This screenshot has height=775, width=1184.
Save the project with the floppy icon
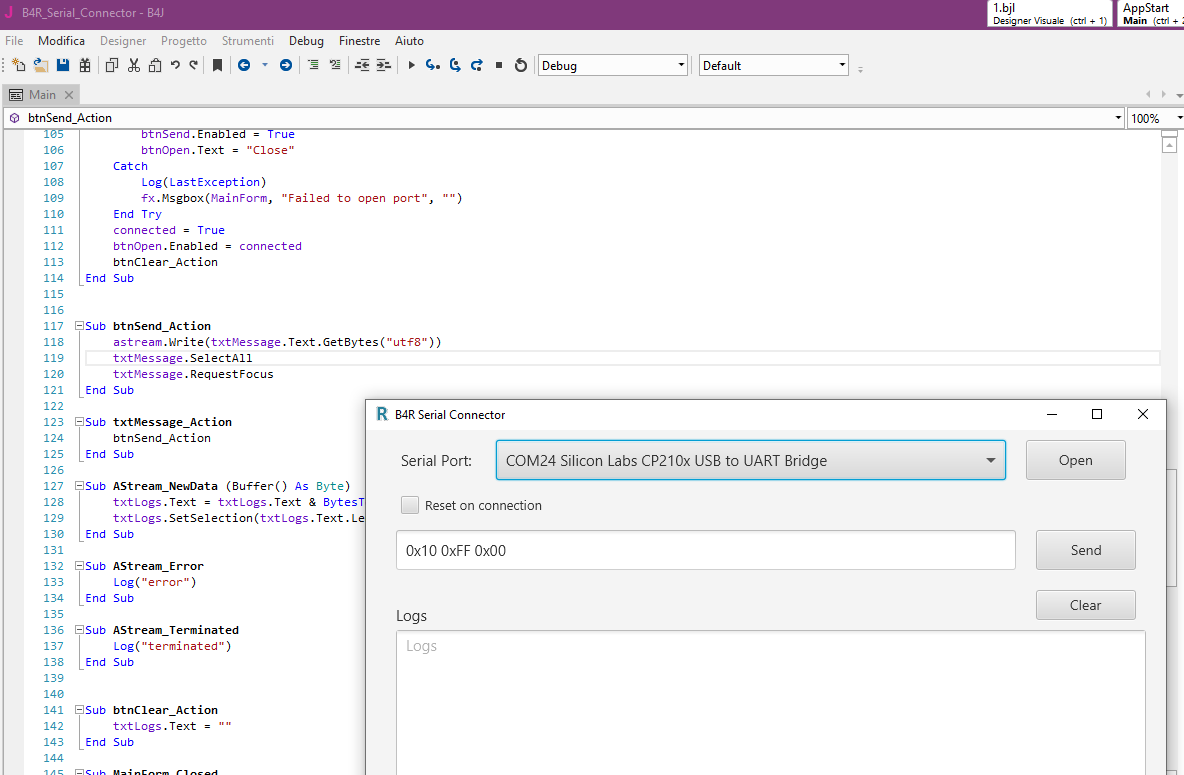point(63,66)
